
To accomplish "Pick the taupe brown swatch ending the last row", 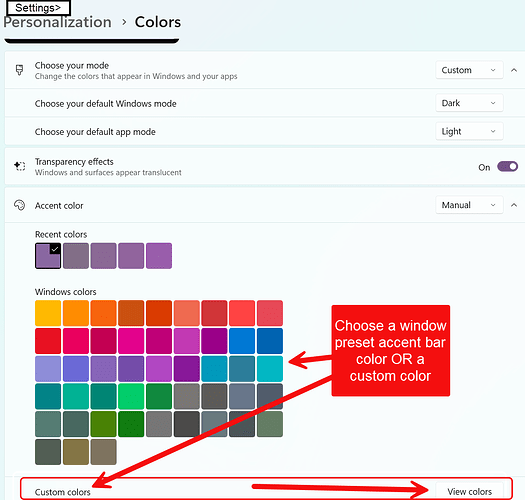I will (103, 452).
